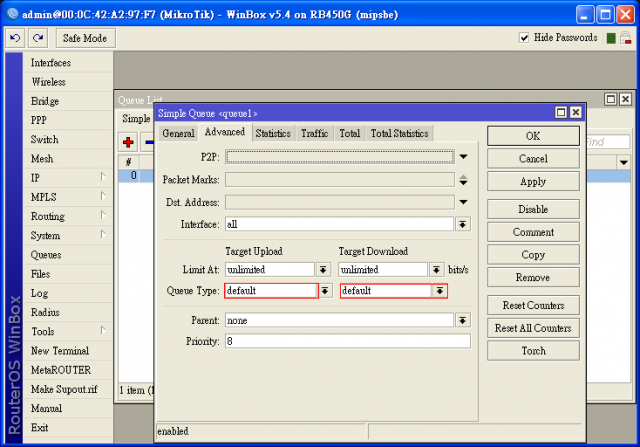Expand the IP submenu arrow

point(103,177)
